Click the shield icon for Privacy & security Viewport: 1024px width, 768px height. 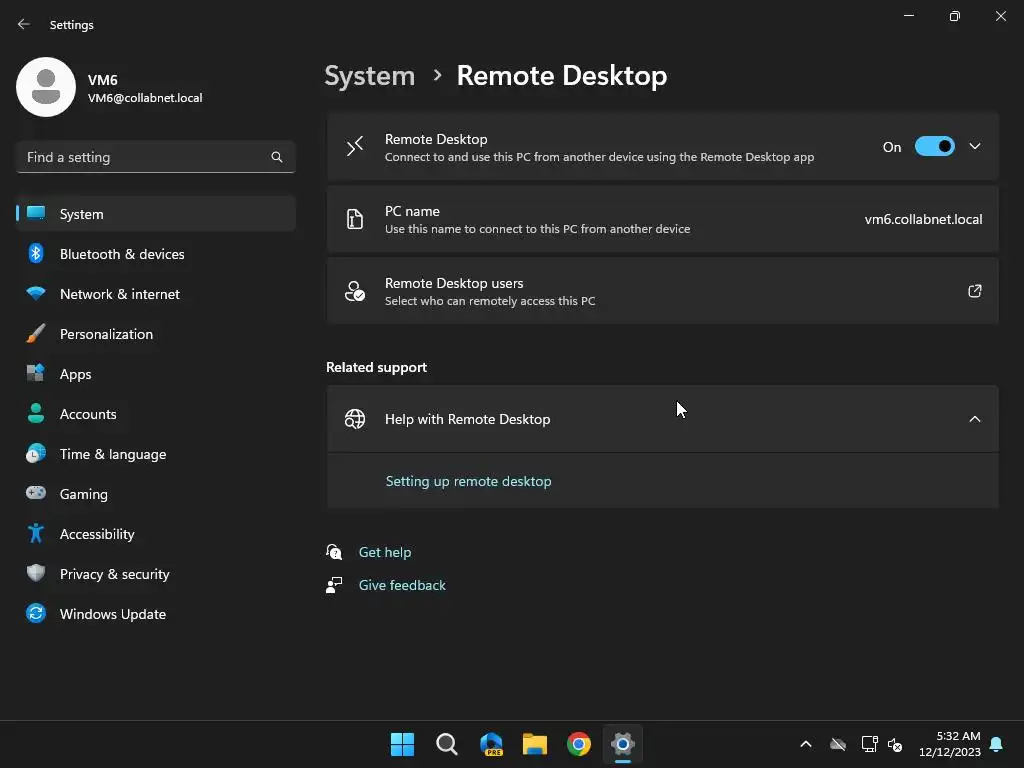point(36,573)
